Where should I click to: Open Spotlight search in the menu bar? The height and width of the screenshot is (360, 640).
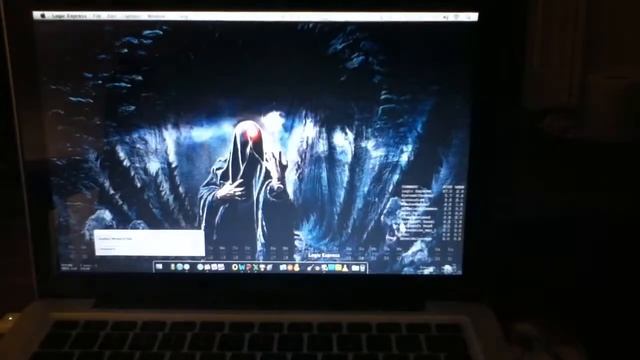pos(469,17)
